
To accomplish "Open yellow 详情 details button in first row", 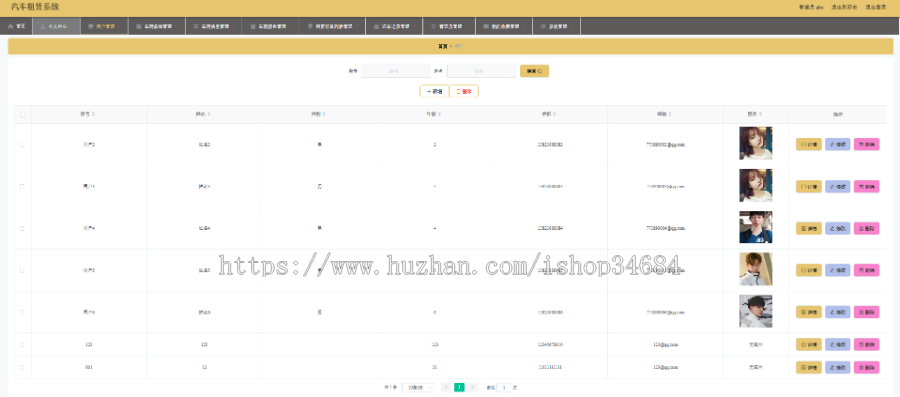I will click(x=809, y=145).
